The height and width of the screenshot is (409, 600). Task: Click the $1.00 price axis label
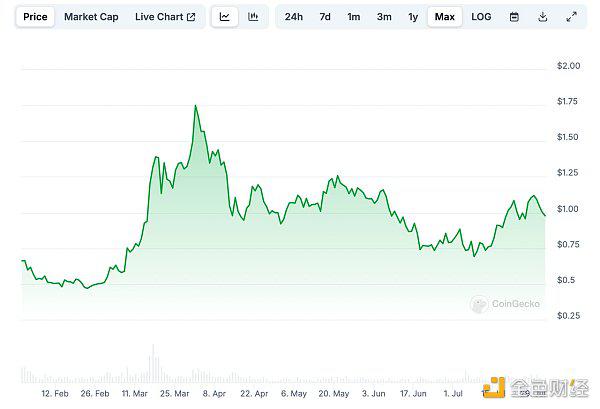568,209
